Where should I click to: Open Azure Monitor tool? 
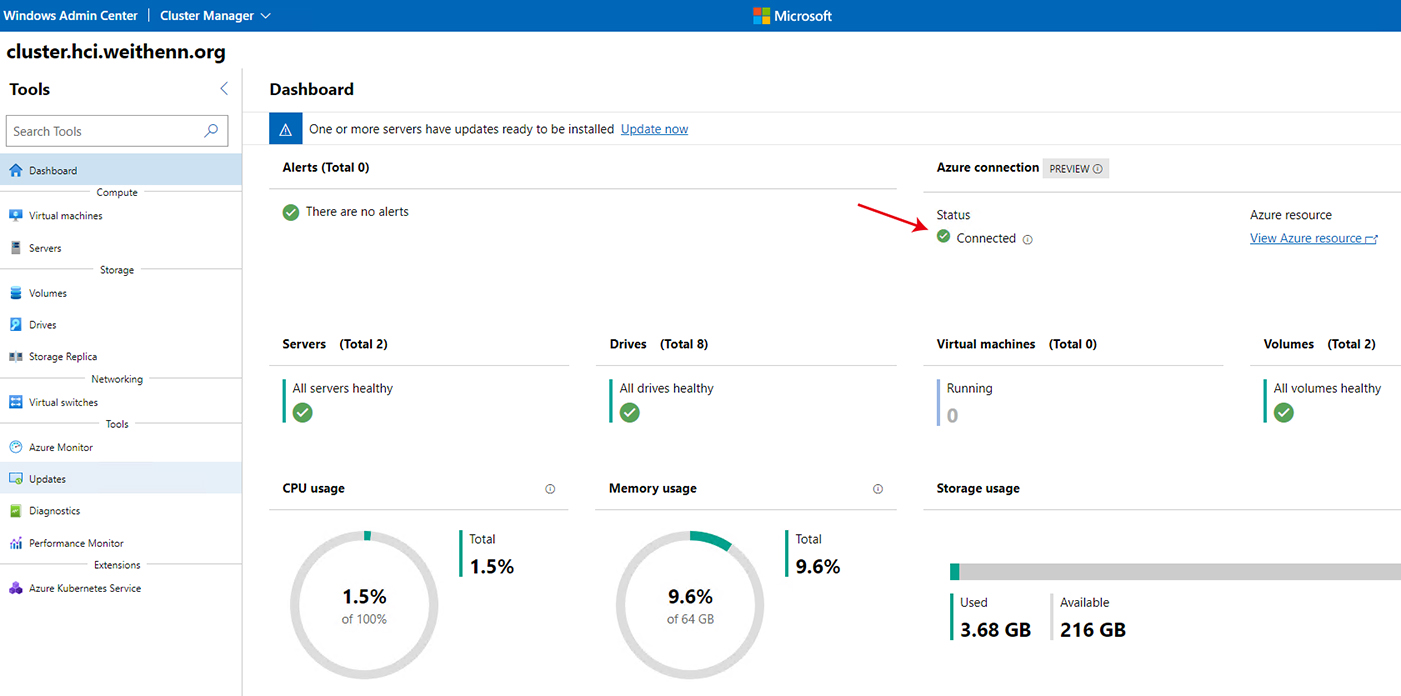pos(121,447)
